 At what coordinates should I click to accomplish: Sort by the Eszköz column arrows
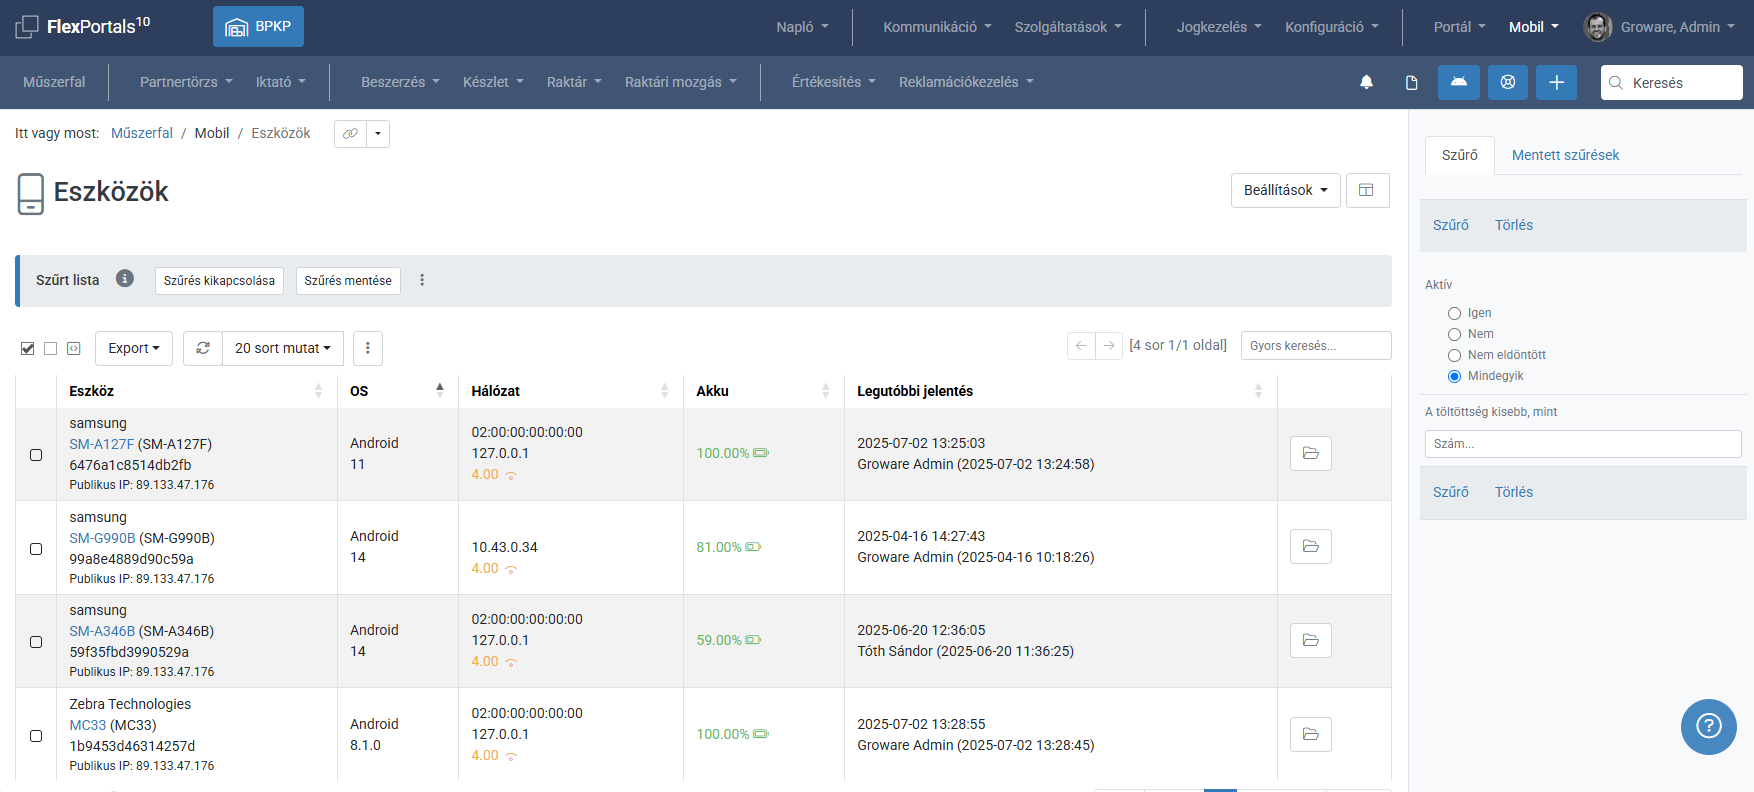318,391
